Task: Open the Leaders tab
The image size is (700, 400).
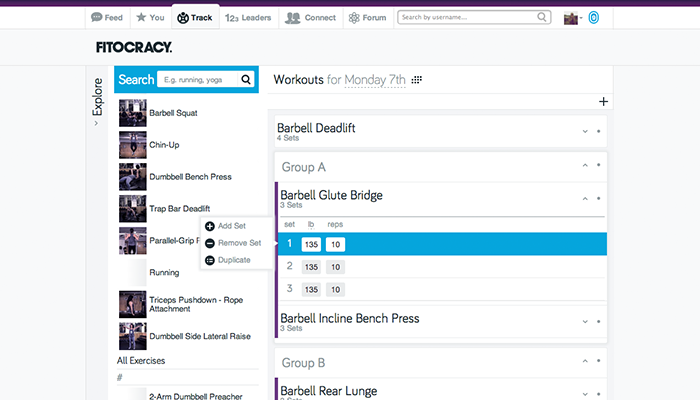Action: [248, 18]
